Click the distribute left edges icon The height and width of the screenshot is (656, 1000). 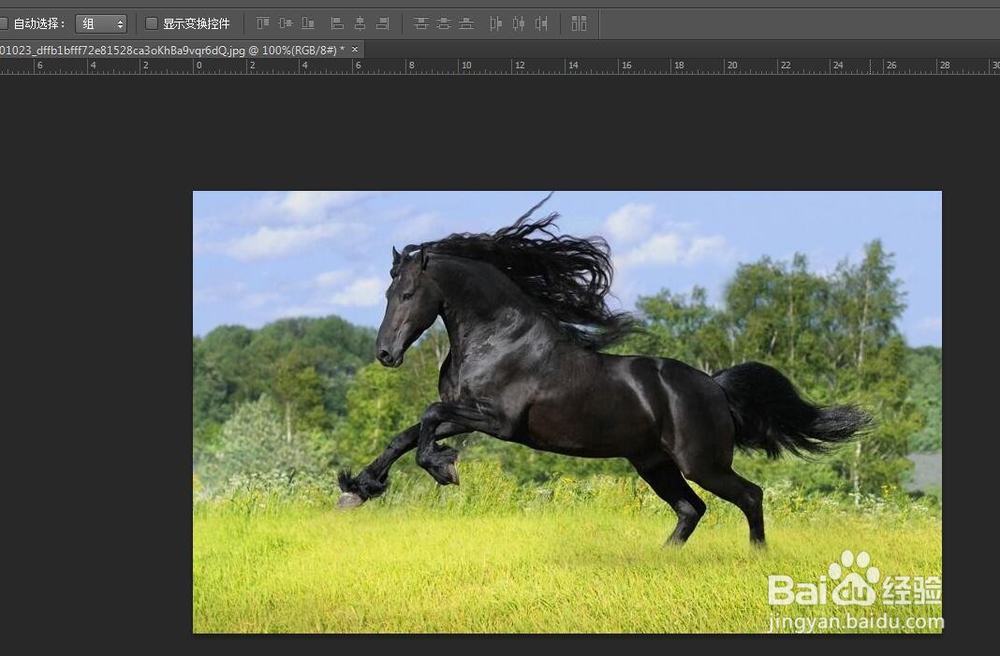pos(496,24)
